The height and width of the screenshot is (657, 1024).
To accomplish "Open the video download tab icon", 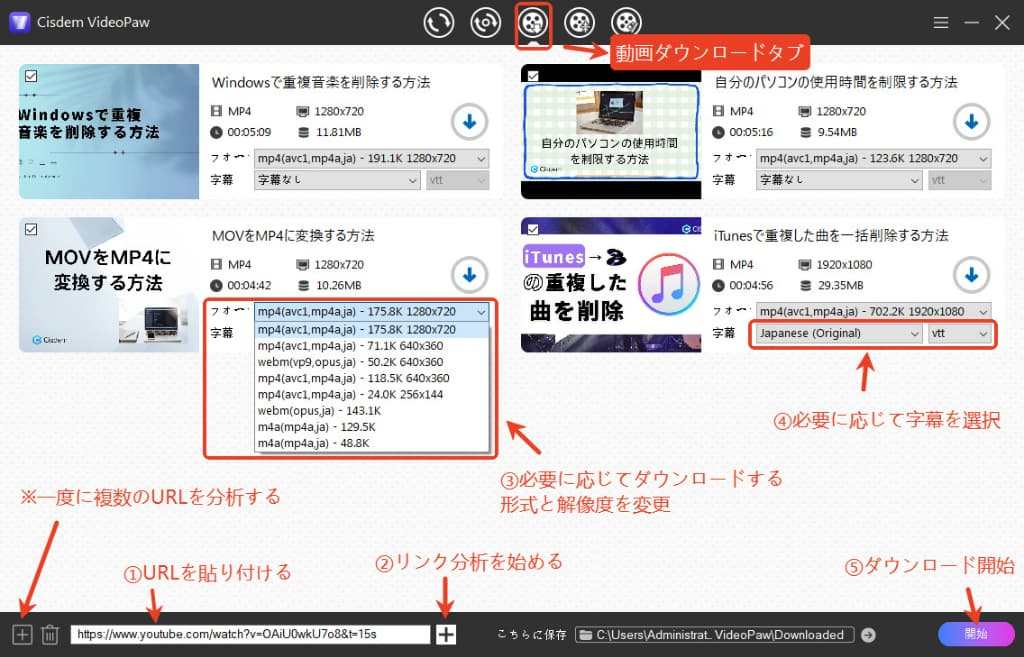I will pos(533,22).
